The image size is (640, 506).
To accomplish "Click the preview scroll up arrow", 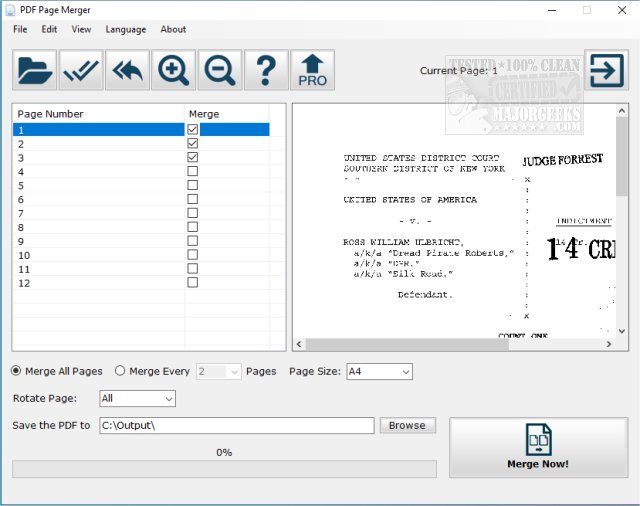I will pyautogui.click(x=622, y=110).
